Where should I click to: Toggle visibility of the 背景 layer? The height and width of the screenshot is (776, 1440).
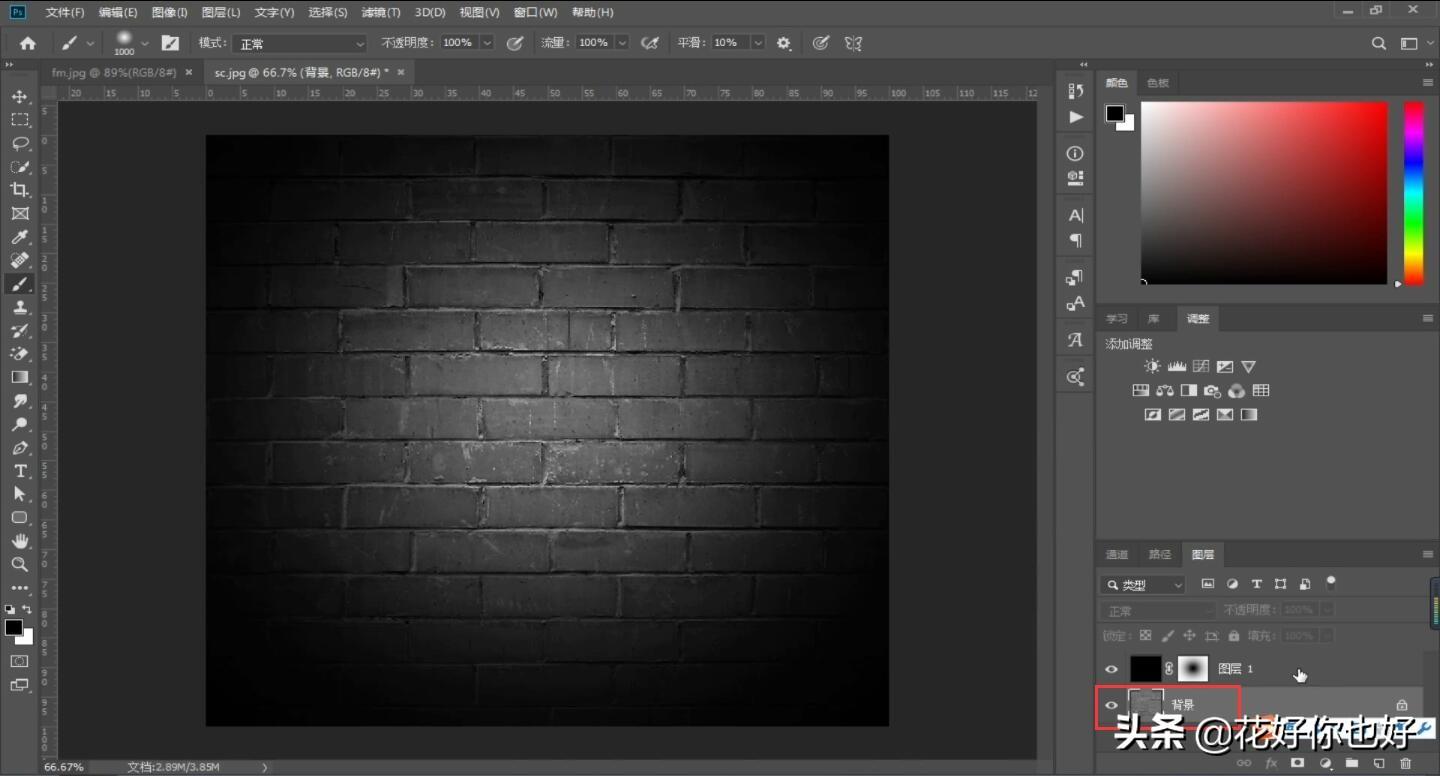(x=1111, y=705)
